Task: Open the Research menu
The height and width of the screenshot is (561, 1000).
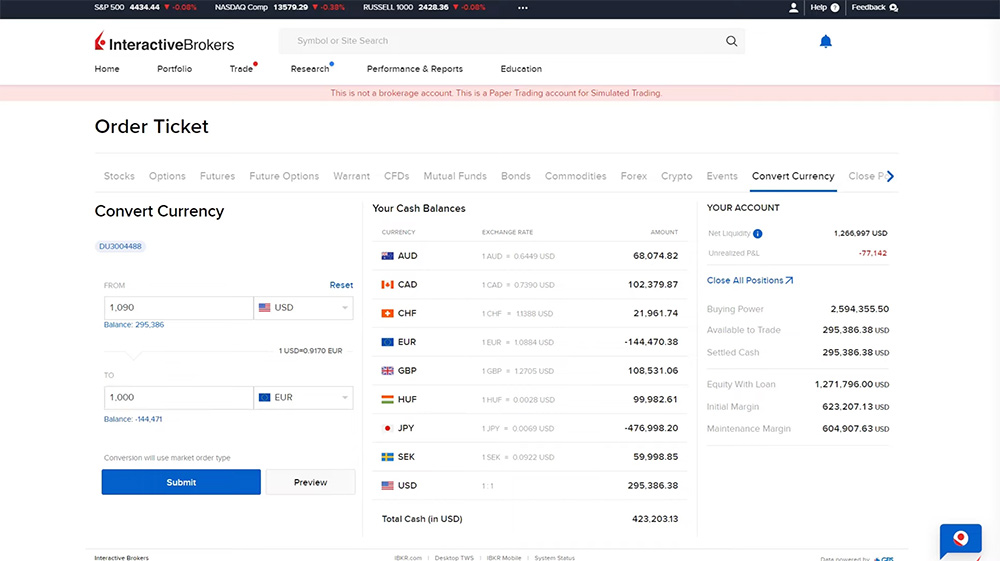Action: coord(310,69)
